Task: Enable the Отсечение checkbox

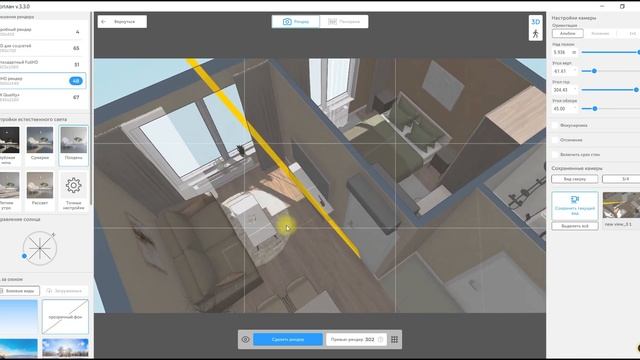Action: pyautogui.click(x=555, y=140)
